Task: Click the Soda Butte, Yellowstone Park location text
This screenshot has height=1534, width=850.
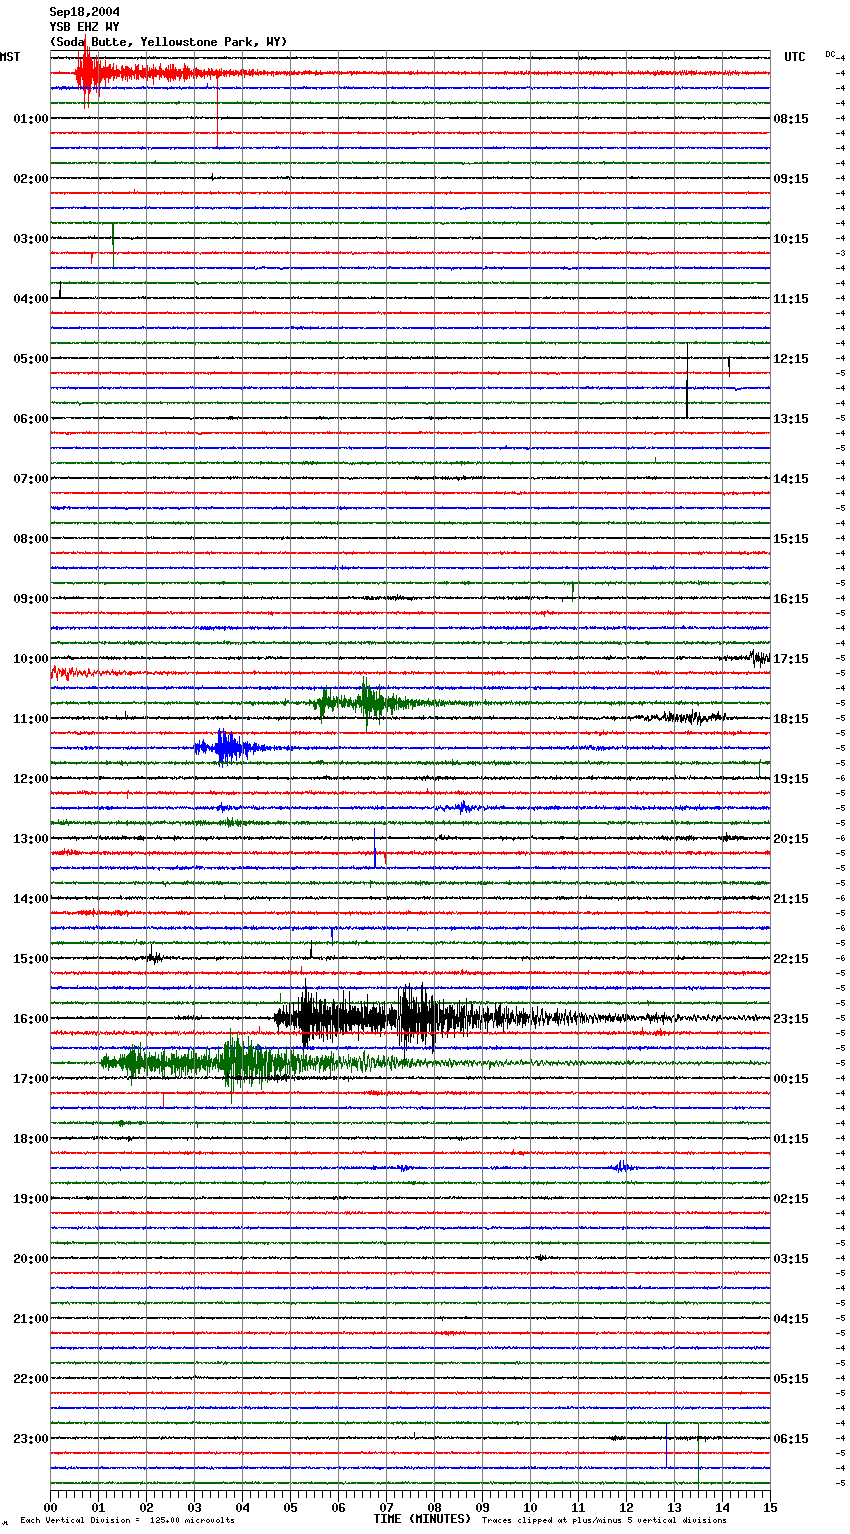Action: (168, 42)
